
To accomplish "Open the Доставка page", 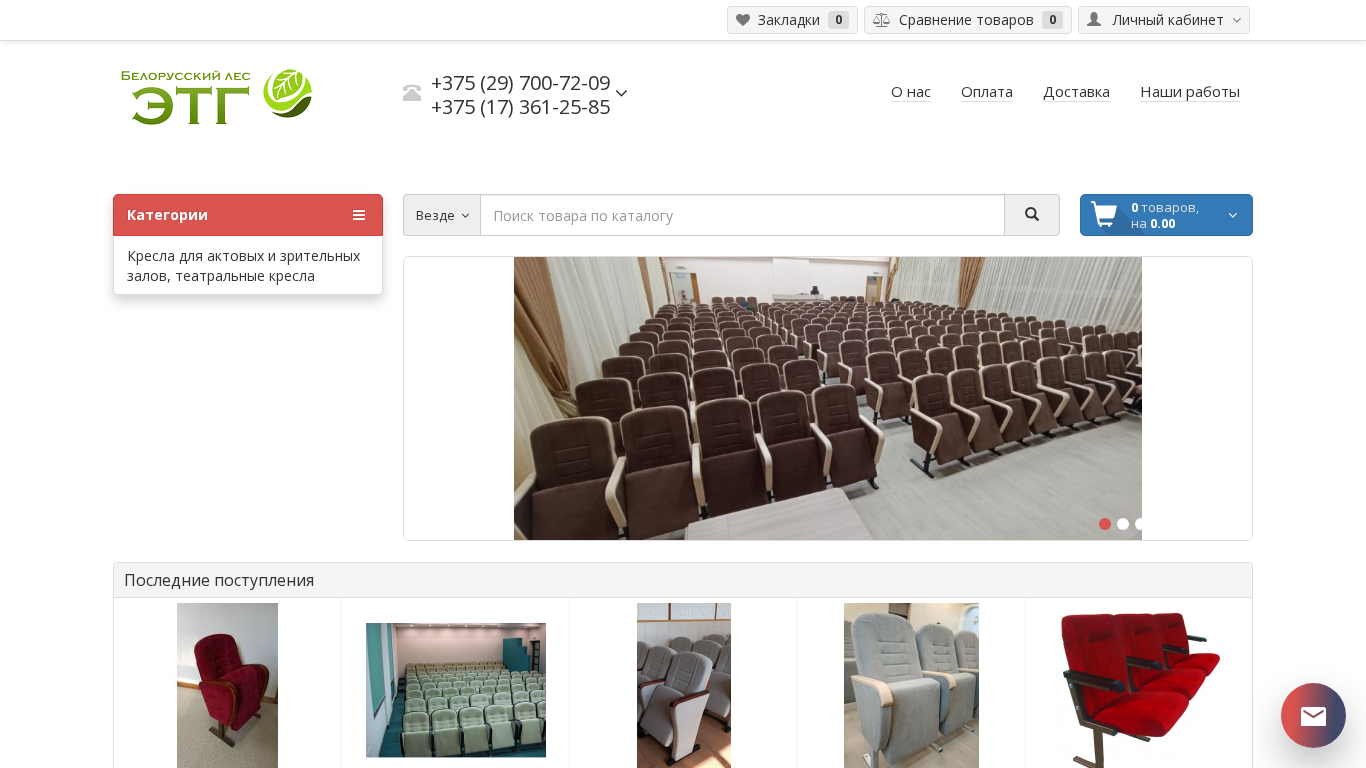I will click(1076, 92).
